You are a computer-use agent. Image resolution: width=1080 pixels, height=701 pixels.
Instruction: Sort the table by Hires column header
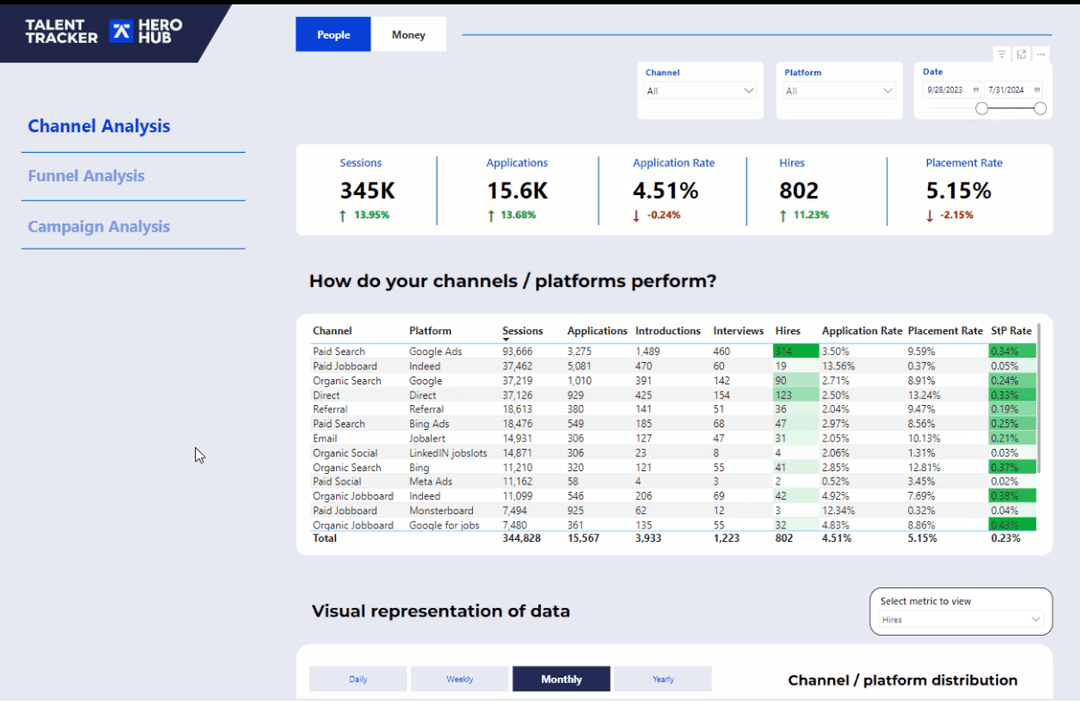(788, 331)
